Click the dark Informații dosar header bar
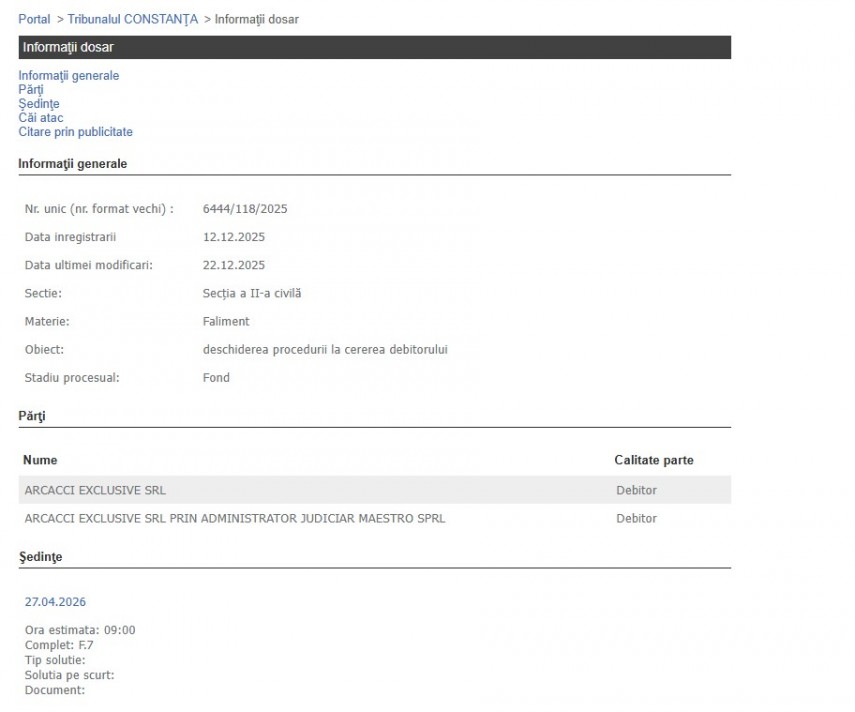Viewport: 855px width, 712px height. point(374,47)
